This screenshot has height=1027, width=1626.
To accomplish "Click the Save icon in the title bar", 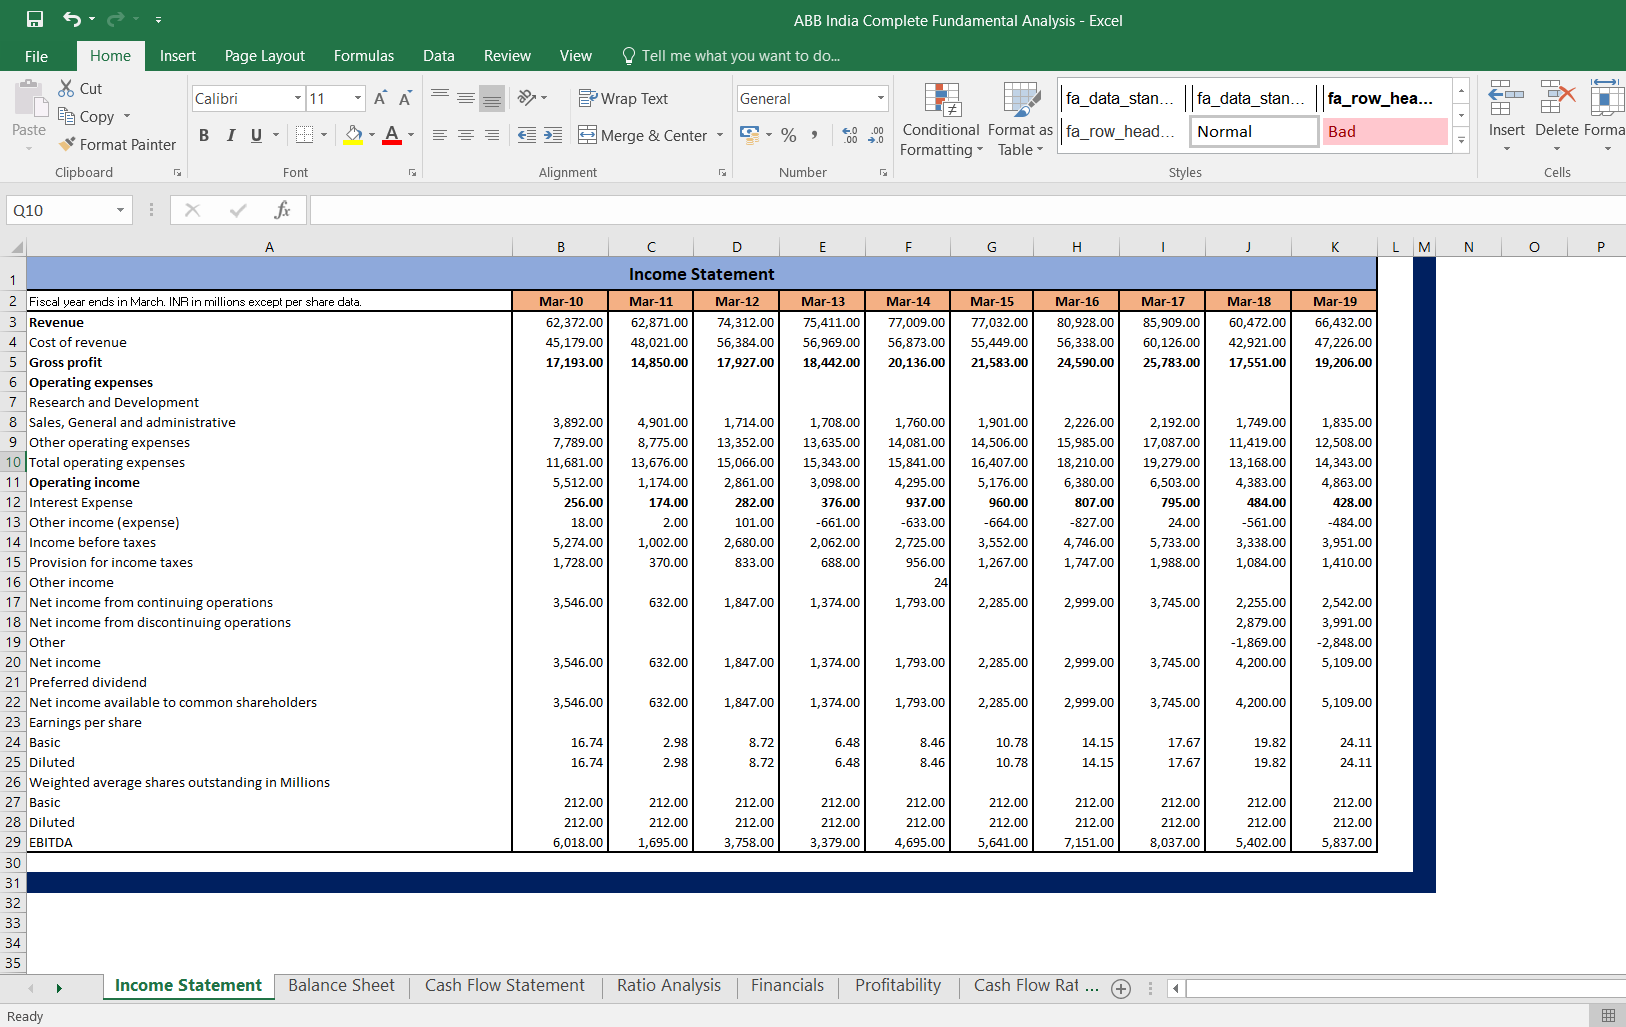I will 35,19.
